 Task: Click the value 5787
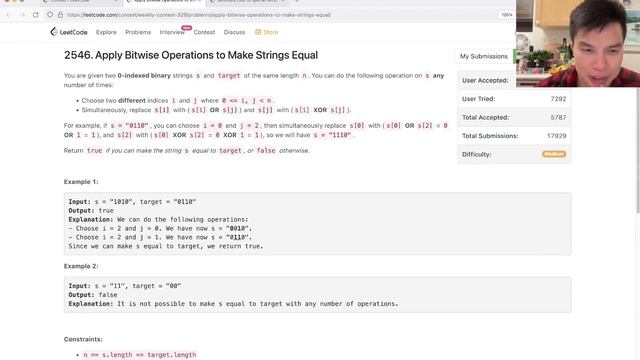558,117
